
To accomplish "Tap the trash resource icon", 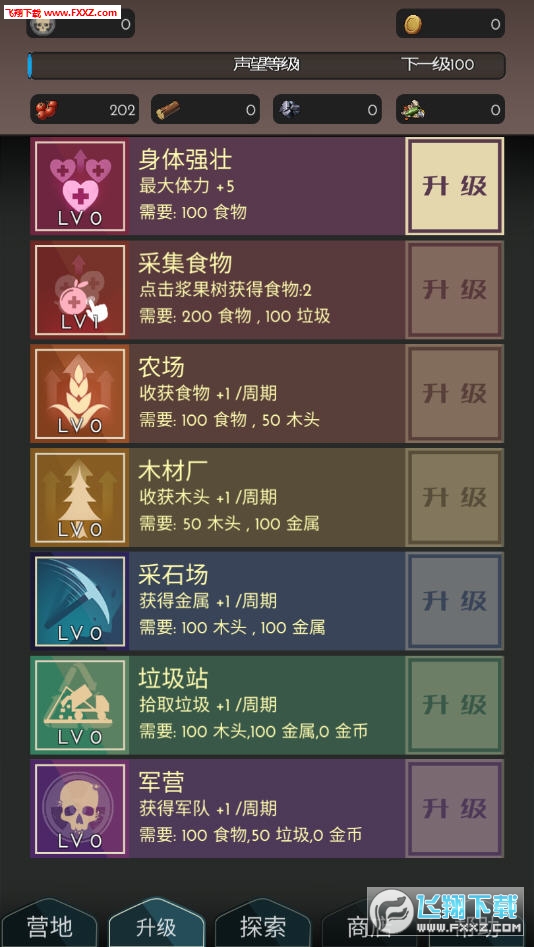I will [413, 110].
